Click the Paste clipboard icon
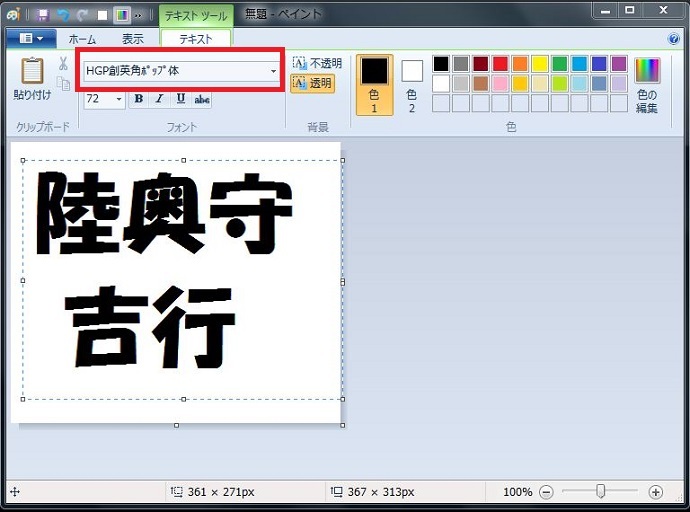This screenshot has height=512, width=690. 32,70
